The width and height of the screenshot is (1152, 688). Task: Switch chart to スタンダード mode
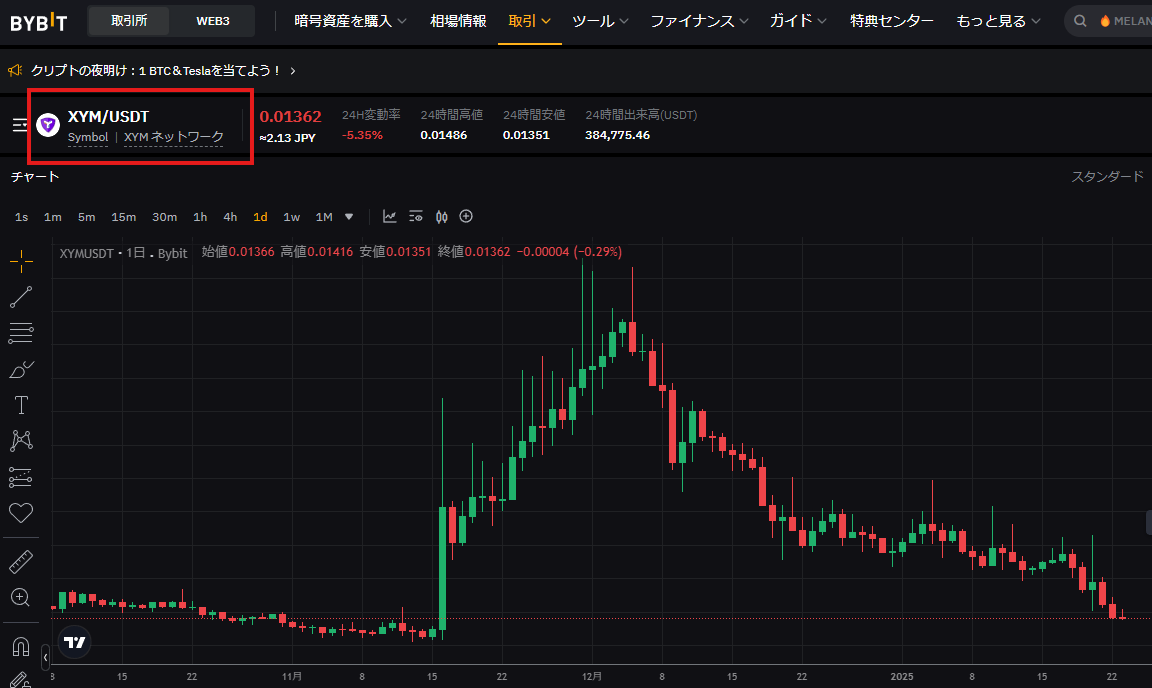1107,176
